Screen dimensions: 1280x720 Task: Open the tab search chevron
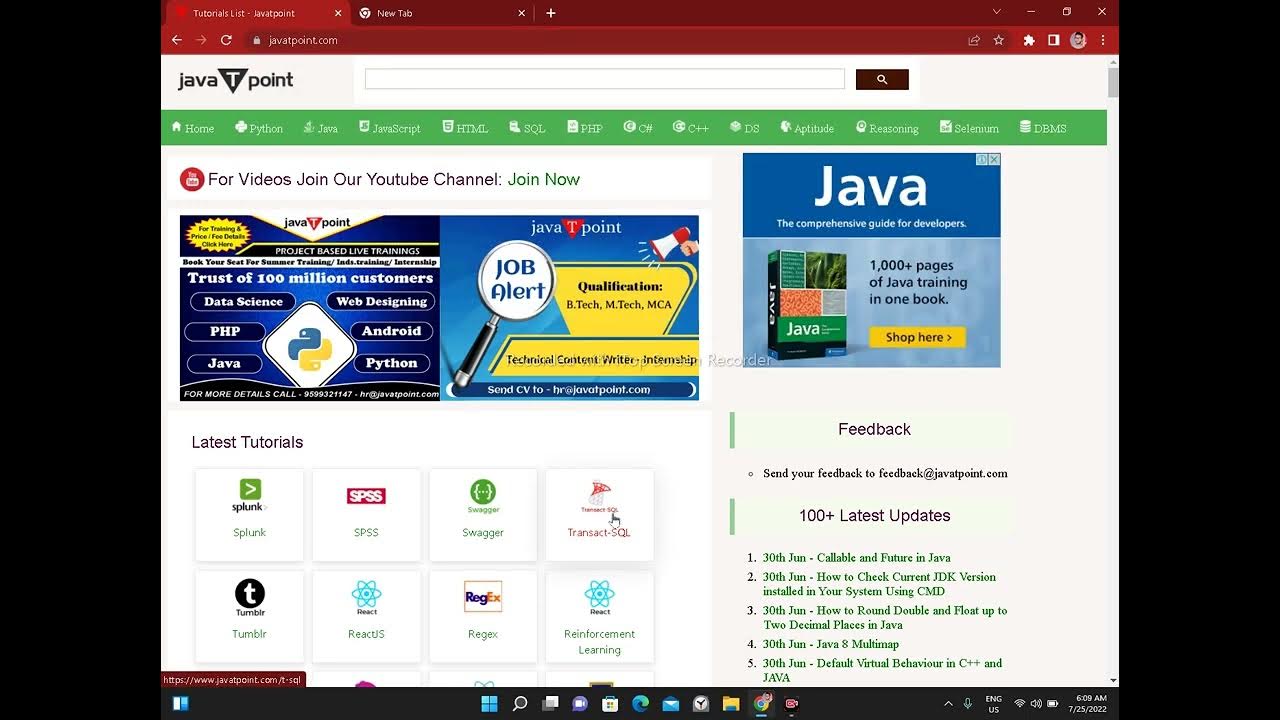pos(996,12)
